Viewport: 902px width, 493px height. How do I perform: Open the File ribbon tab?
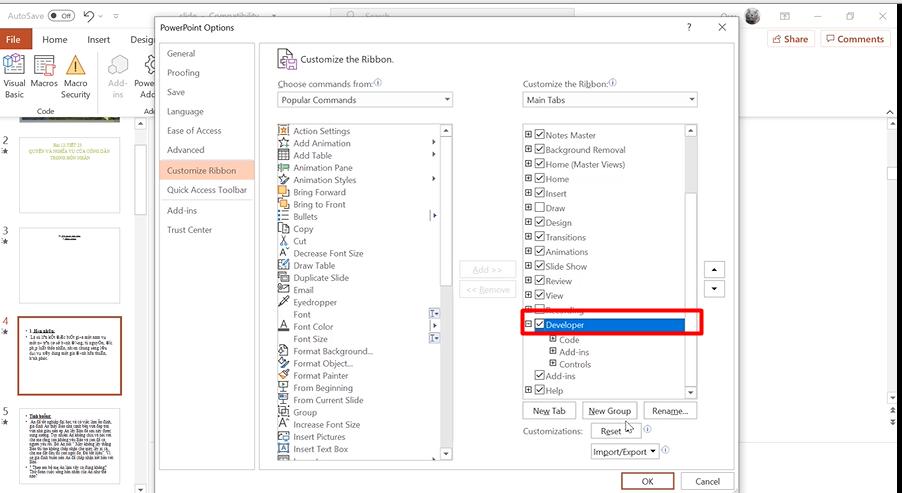(13, 40)
